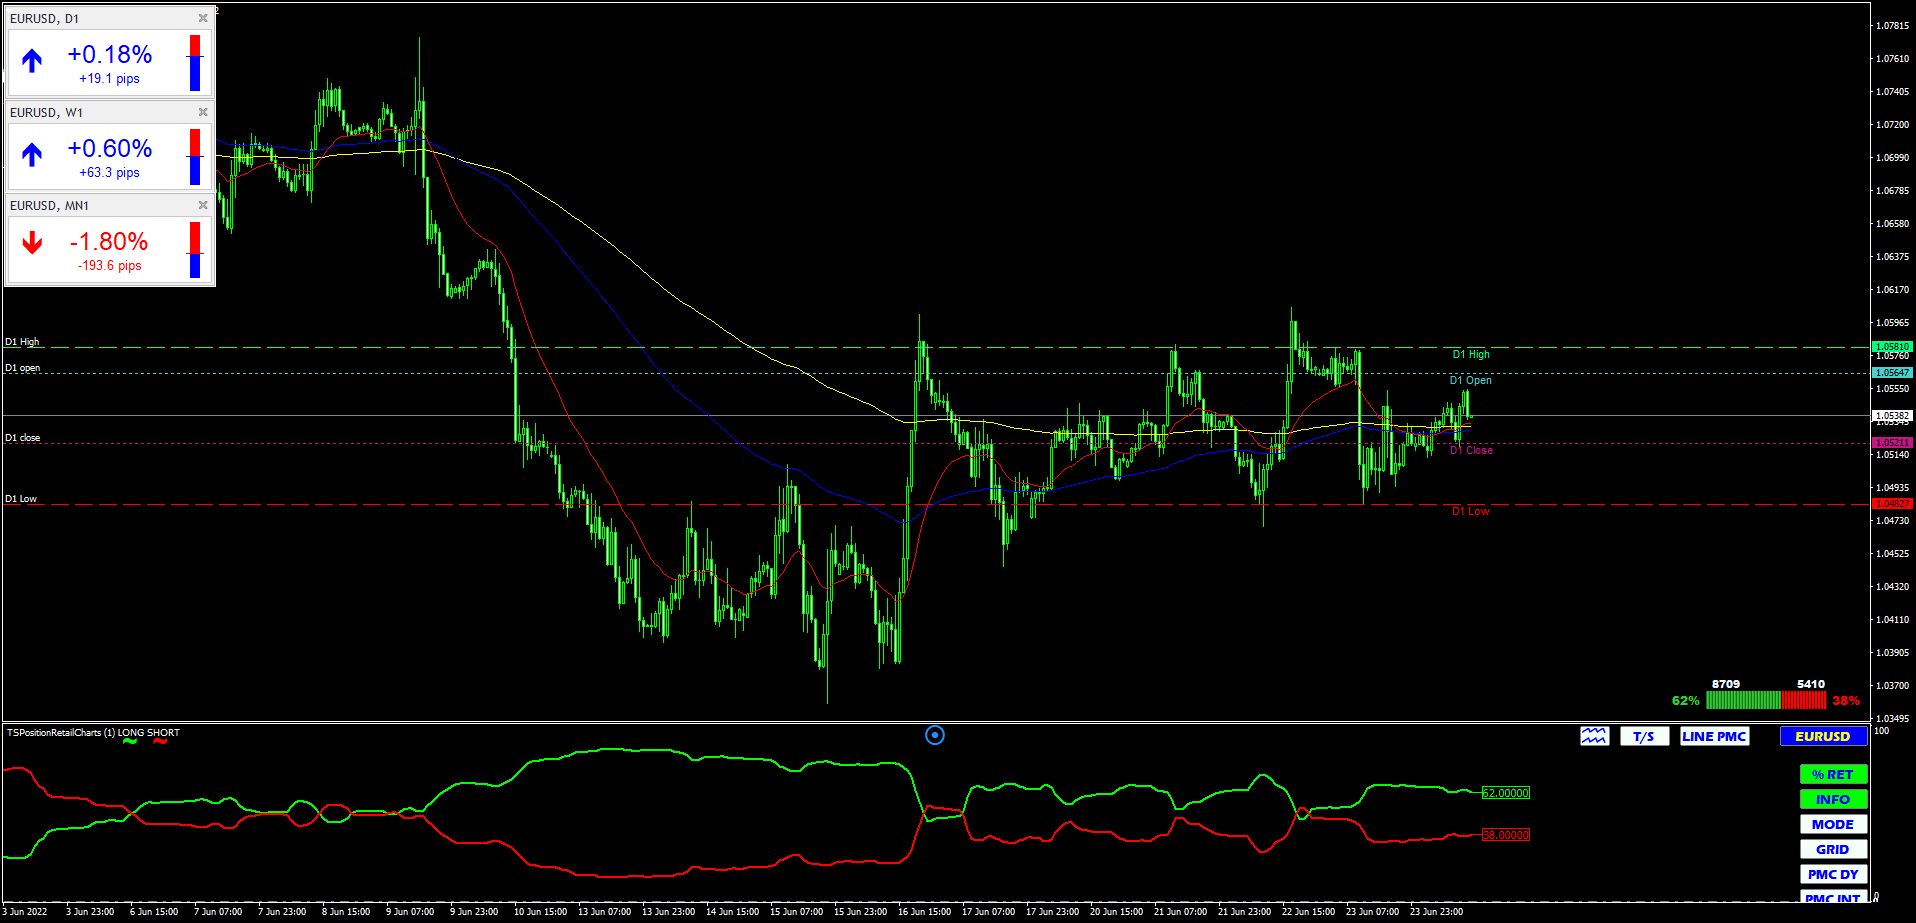Click the 62% long percentage label
This screenshot has height=923, width=1916.
point(1685,701)
